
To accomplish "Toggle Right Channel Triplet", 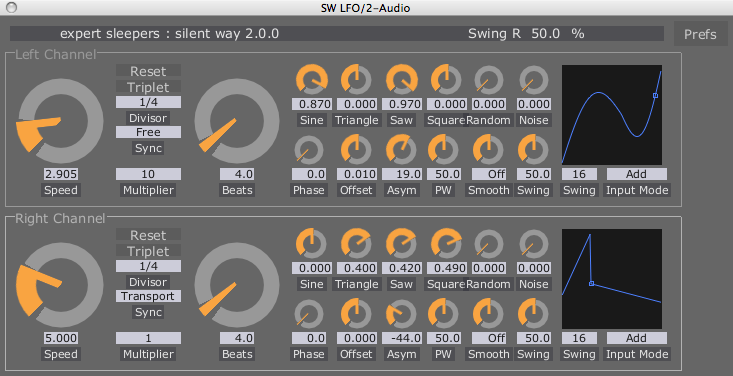I will pos(148,251).
